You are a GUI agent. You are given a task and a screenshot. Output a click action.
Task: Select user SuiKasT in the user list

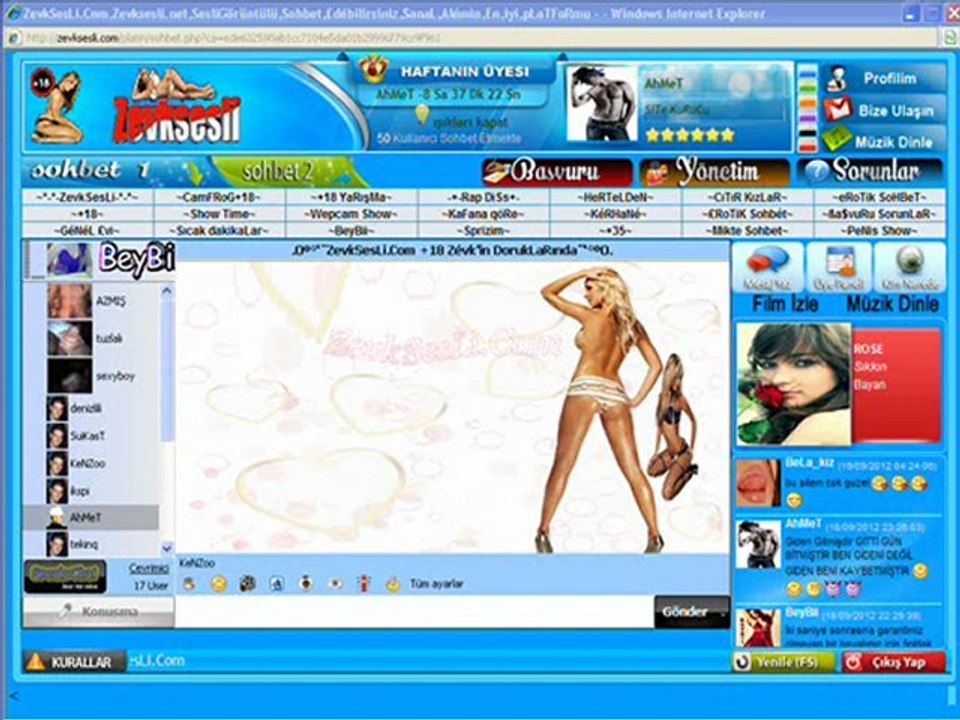[x=91, y=436]
